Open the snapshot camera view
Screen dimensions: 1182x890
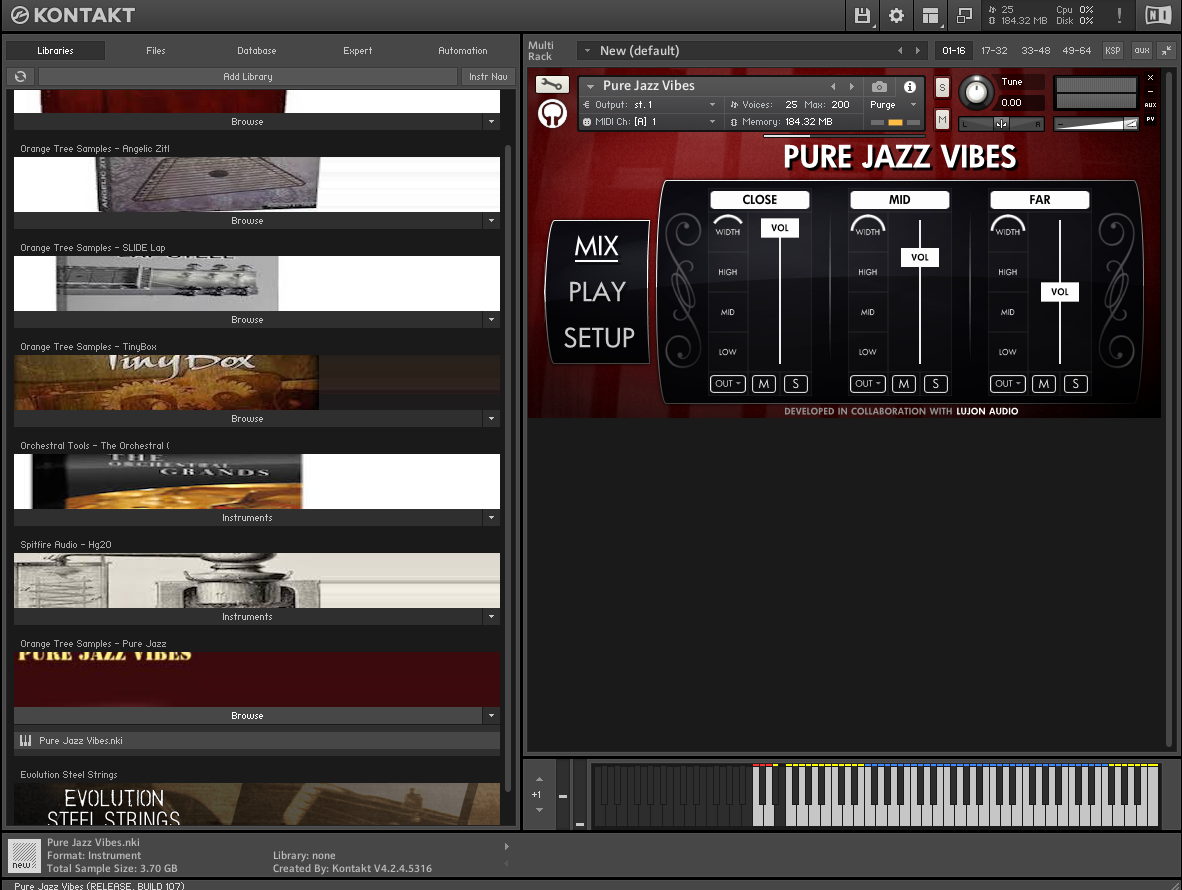pos(879,87)
